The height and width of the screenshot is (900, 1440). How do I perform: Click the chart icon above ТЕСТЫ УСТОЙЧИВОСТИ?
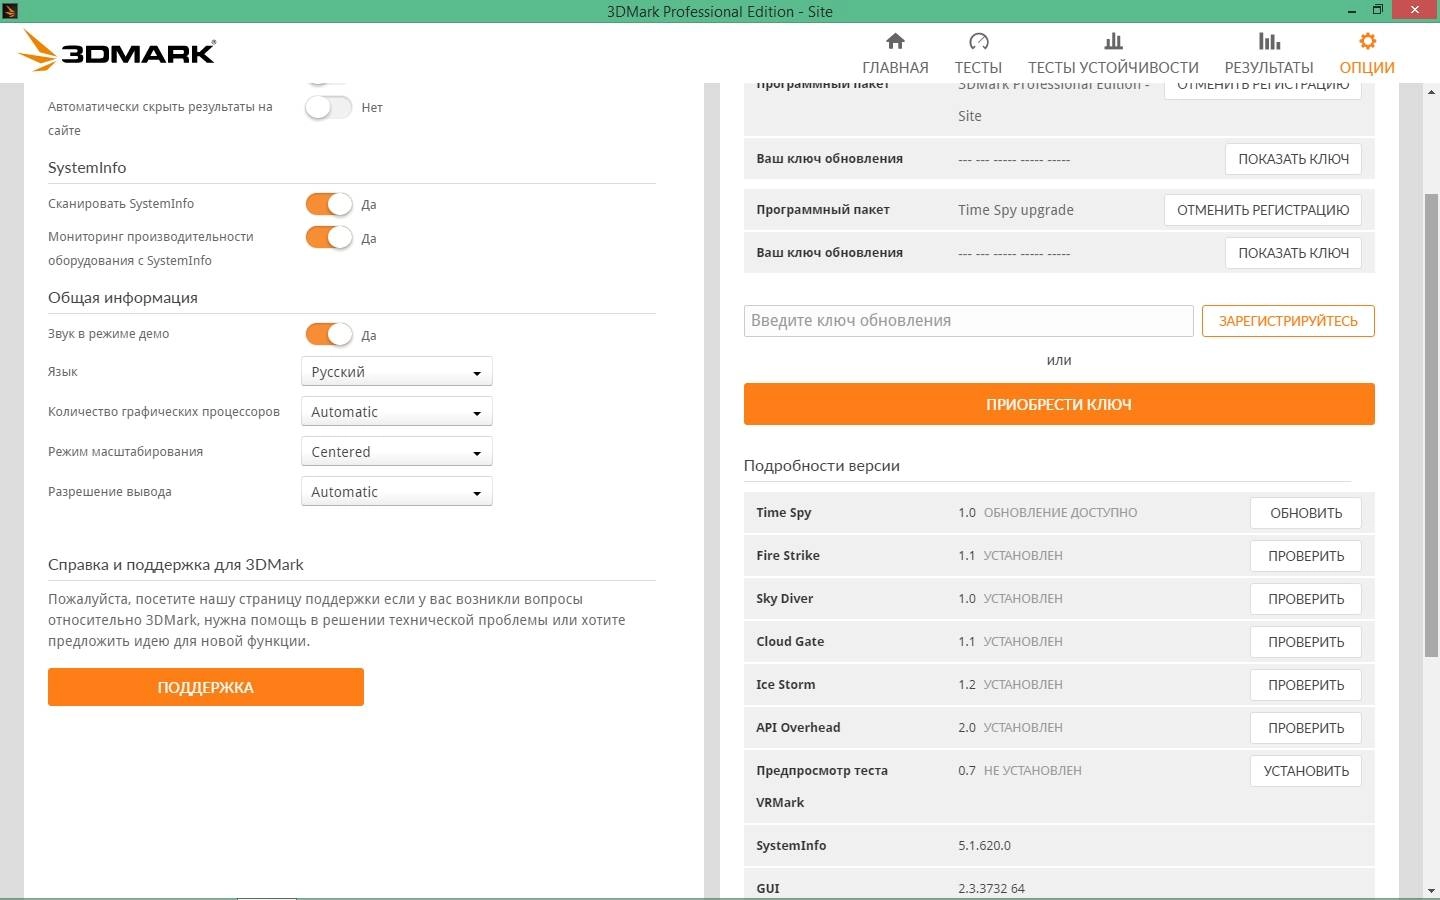[x=1113, y=41]
